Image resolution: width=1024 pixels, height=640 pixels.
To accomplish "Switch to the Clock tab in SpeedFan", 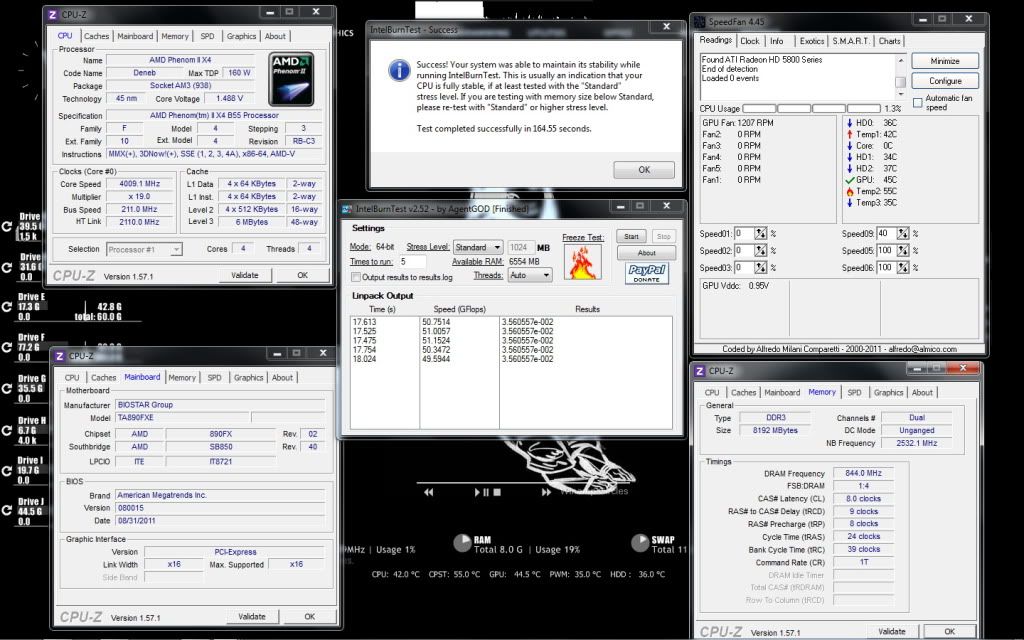I will pyautogui.click(x=749, y=41).
